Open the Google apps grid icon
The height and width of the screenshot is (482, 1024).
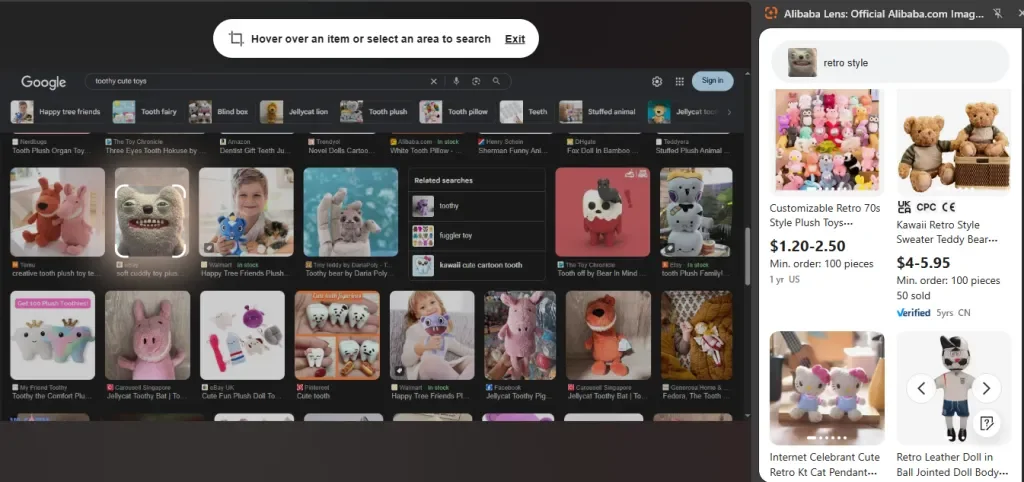coord(680,81)
